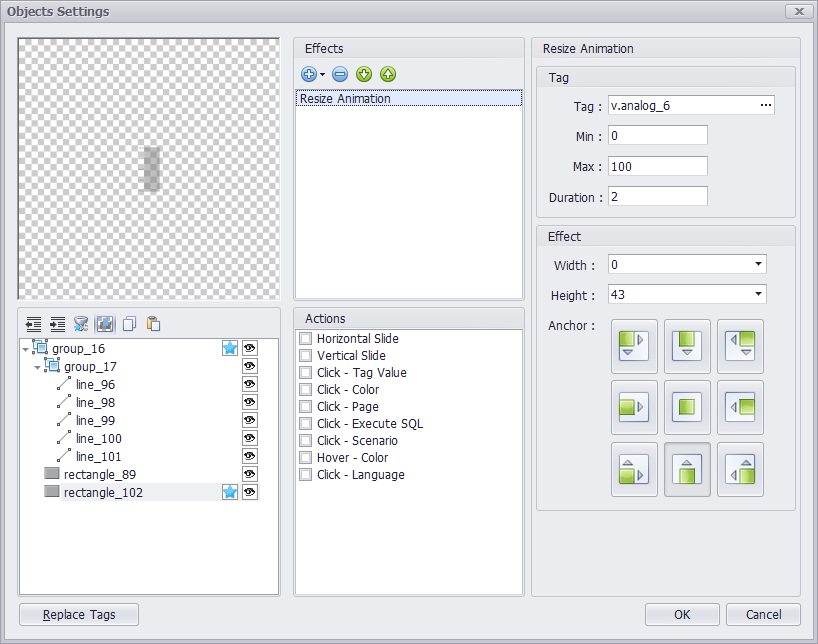The image size is (818, 644).
Task: Set the anchor to the center
Action: pos(687,407)
